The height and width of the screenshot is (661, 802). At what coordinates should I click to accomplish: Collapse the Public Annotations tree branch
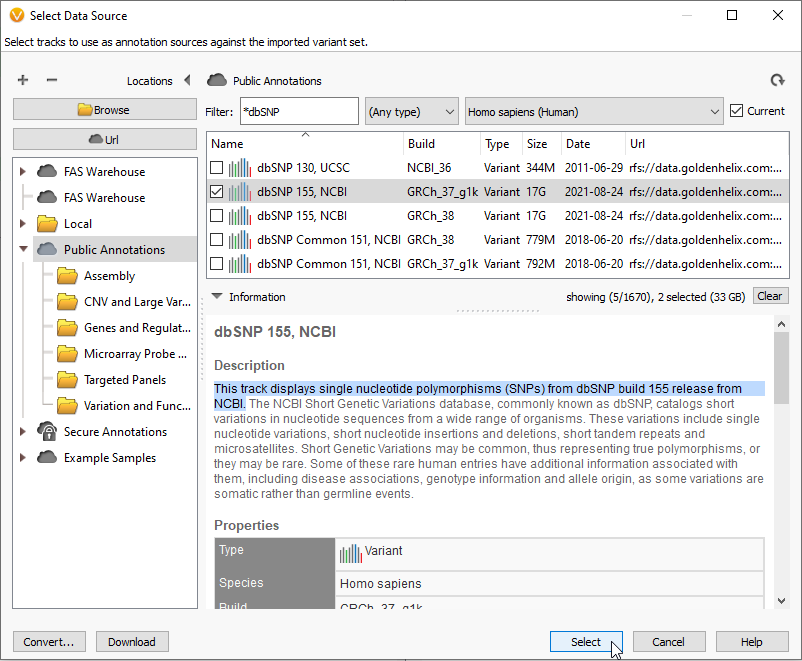click(x=24, y=249)
